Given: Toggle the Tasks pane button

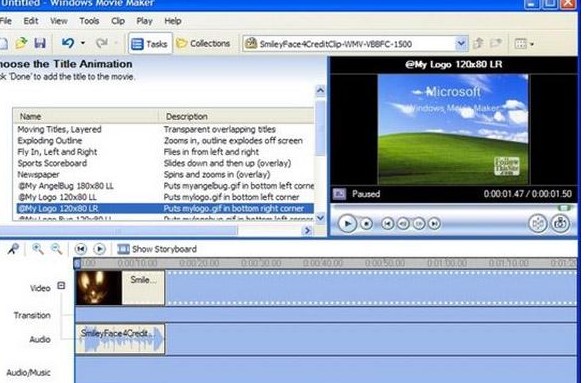Looking at the screenshot, I should click(x=150, y=44).
